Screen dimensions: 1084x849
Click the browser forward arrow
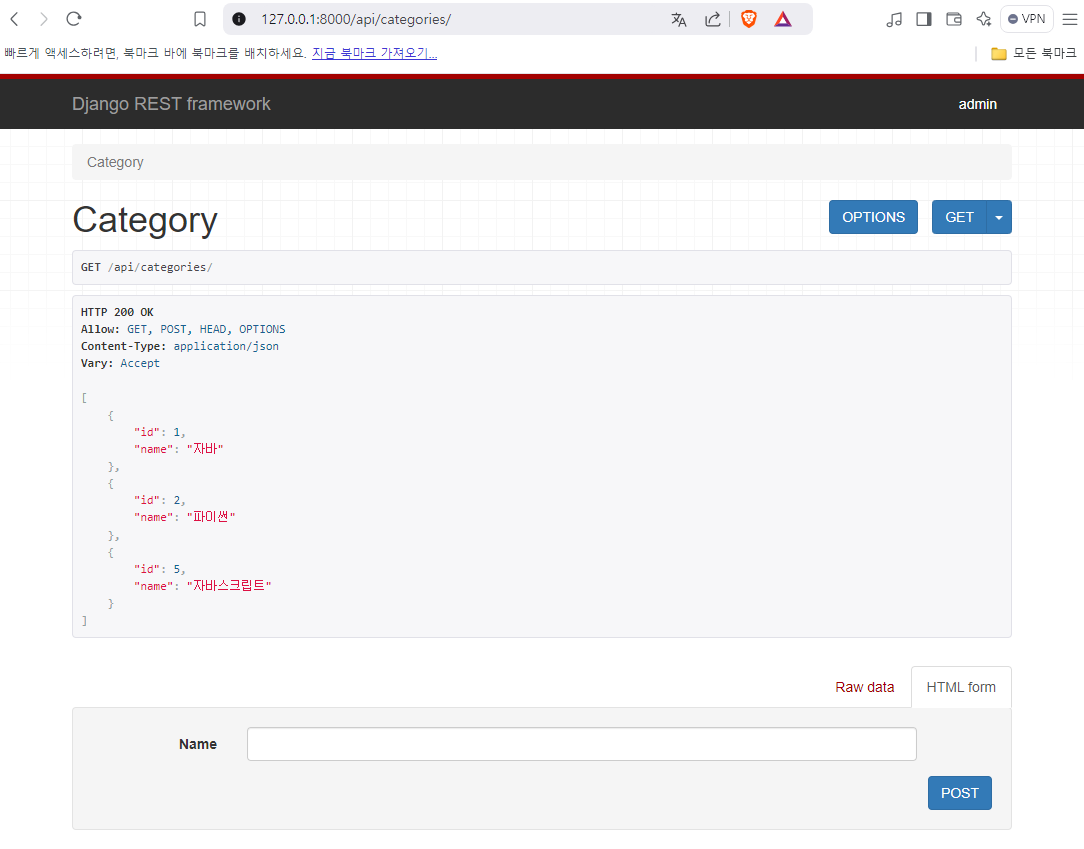point(44,19)
